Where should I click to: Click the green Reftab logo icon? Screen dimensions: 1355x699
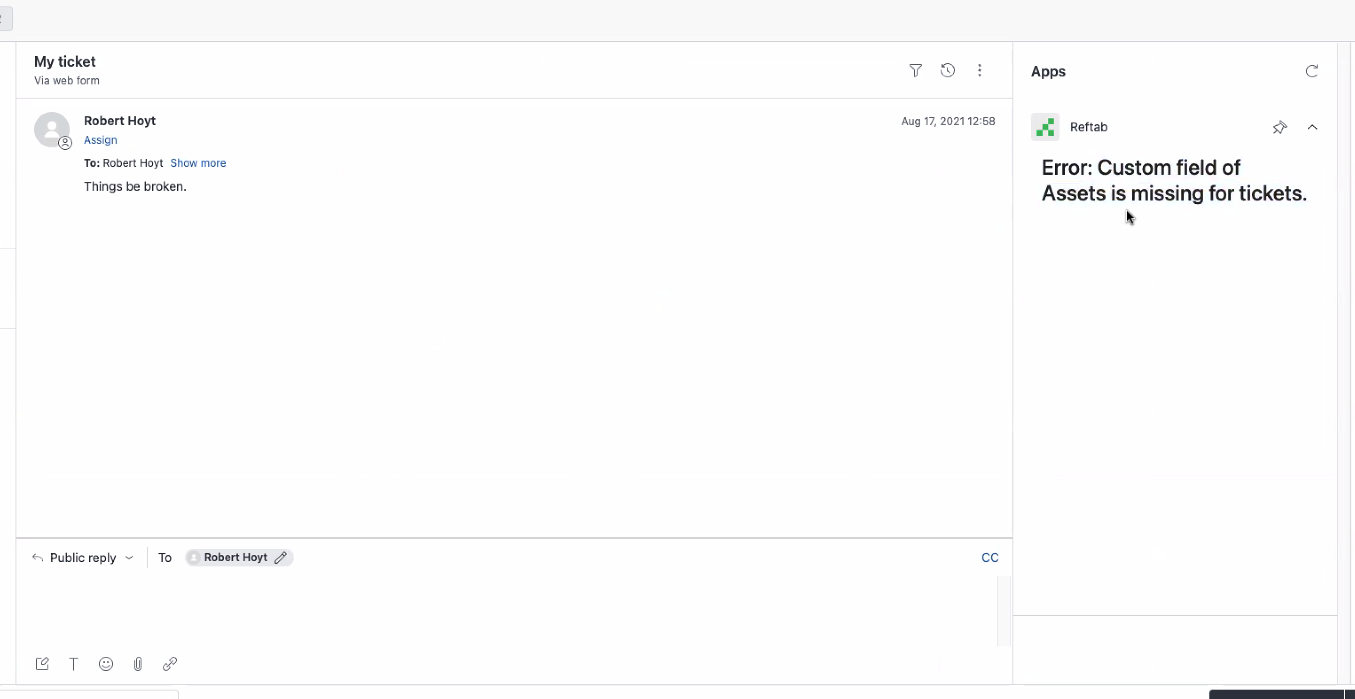point(1045,127)
